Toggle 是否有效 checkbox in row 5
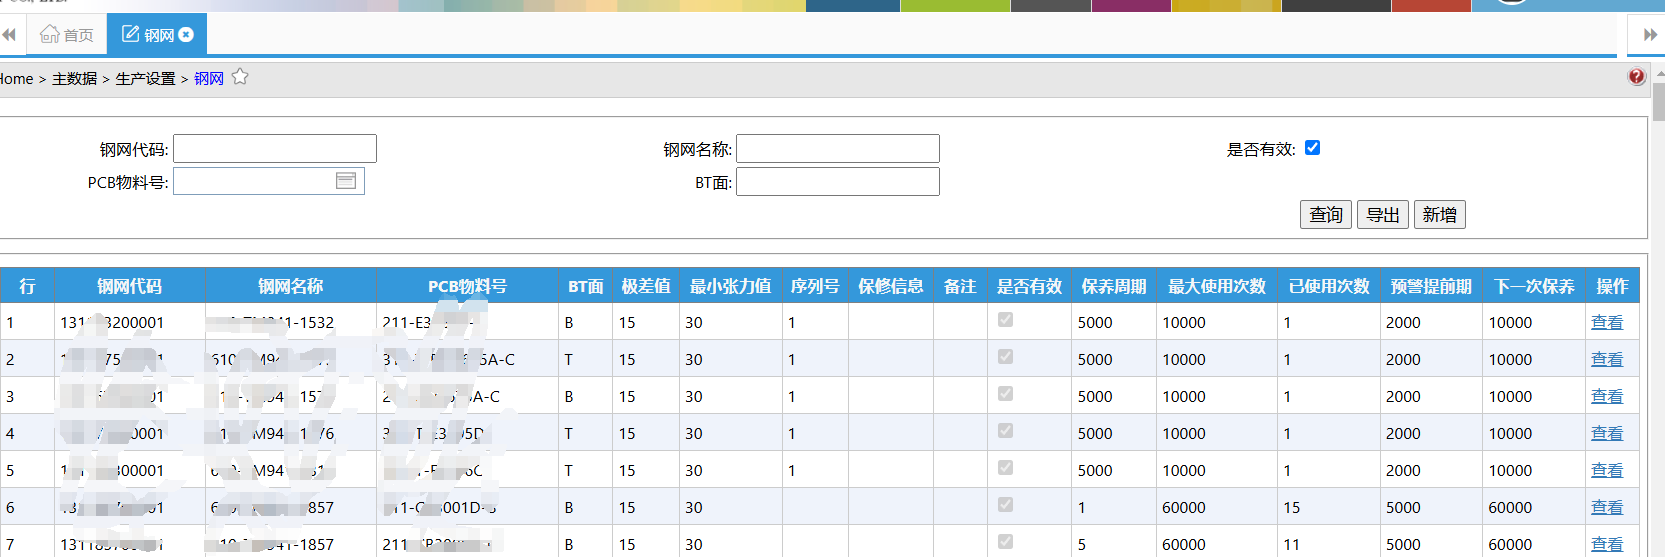 click(1006, 468)
